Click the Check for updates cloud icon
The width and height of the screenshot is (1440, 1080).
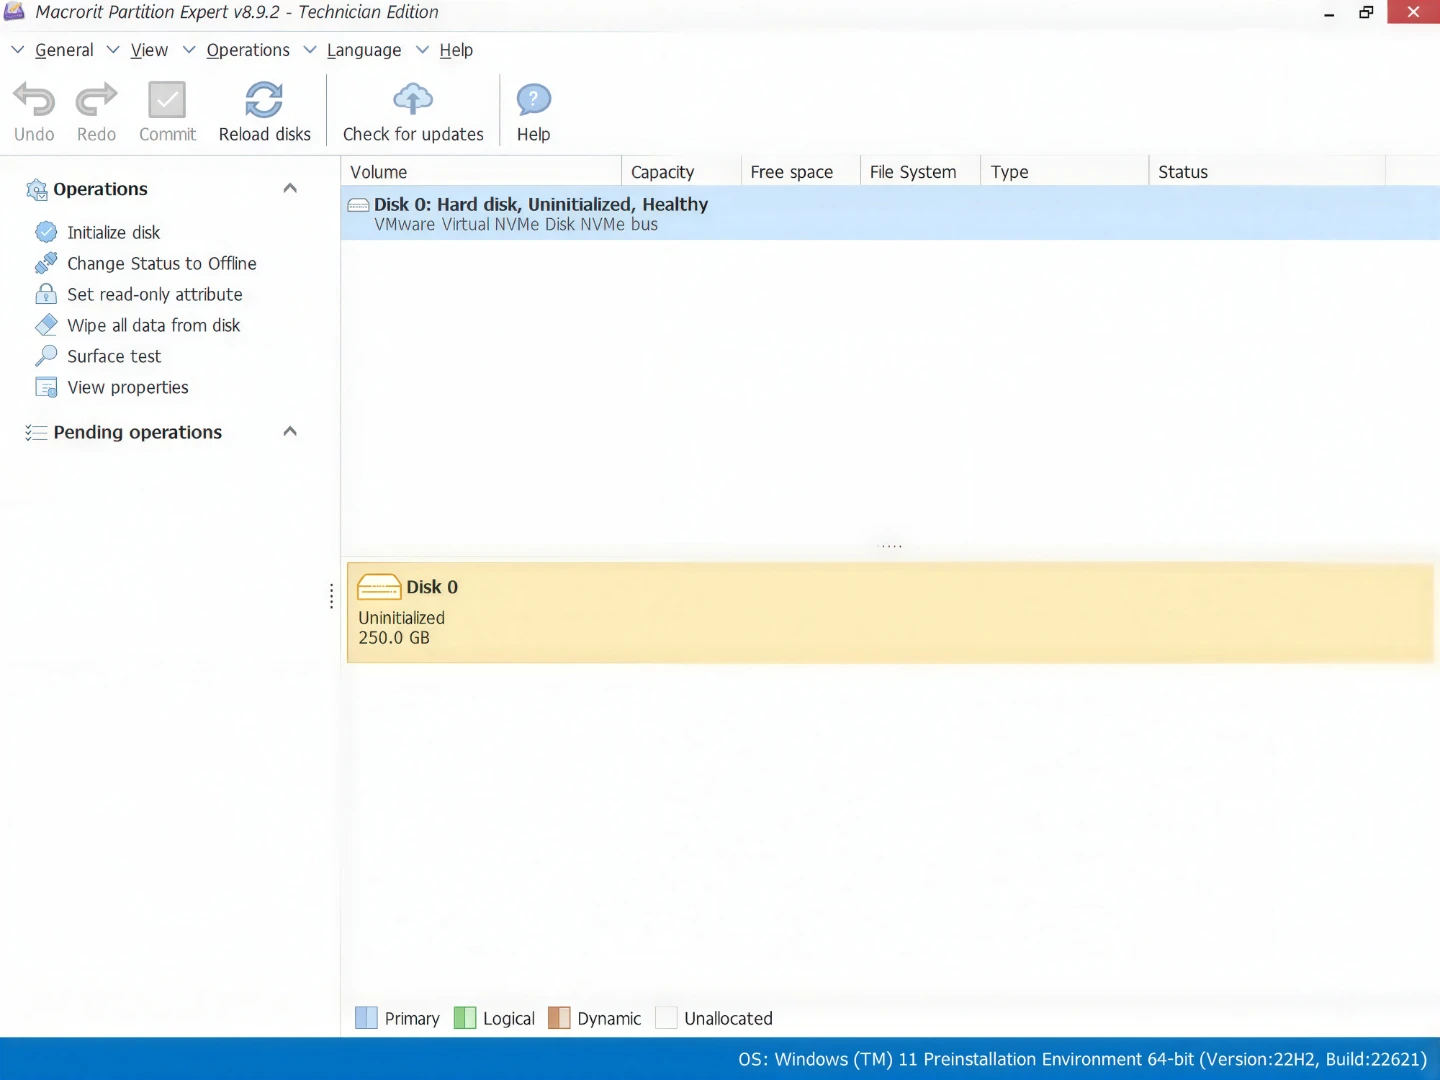pyautogui.click(x=413, y=100)
